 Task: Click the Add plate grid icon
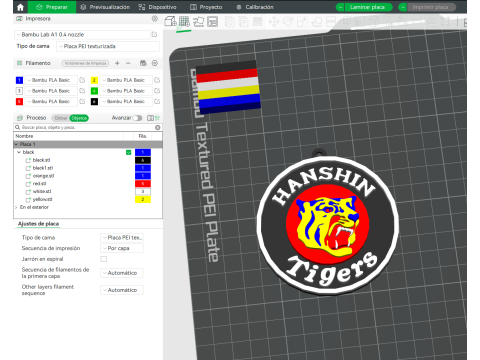coord(184,22)
